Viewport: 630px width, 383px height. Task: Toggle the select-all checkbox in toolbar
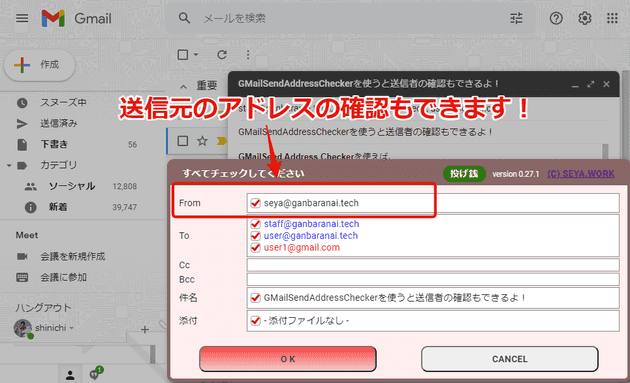point(183,55)
